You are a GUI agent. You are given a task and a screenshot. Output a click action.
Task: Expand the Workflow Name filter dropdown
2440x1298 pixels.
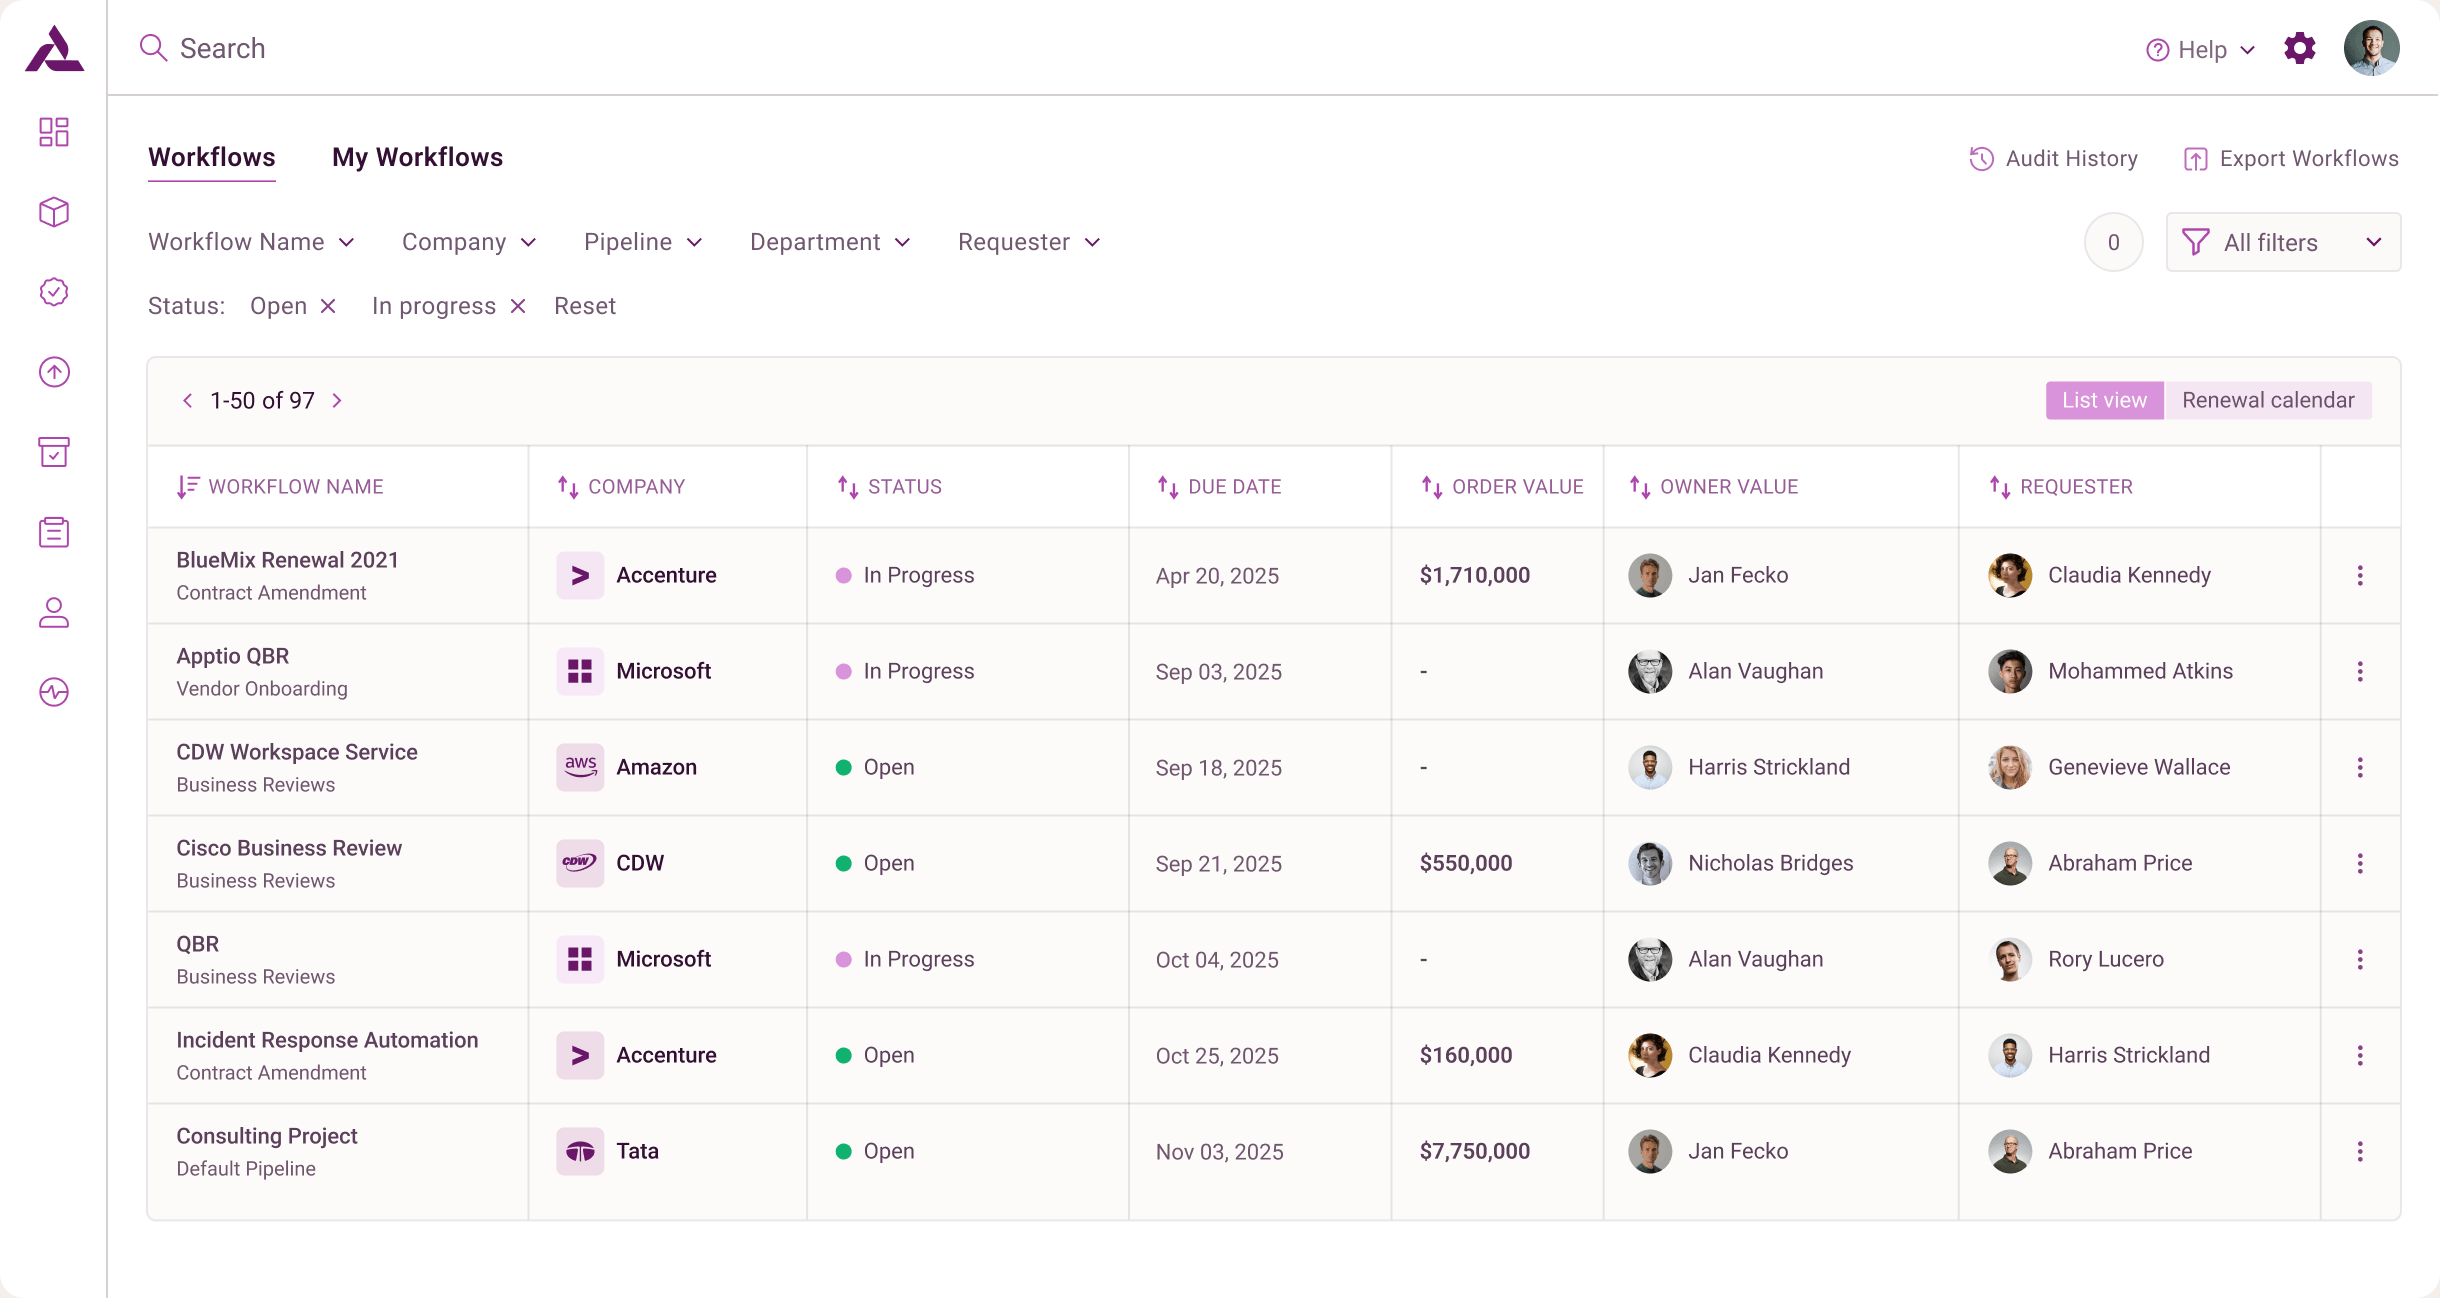(x=251, y=242)
